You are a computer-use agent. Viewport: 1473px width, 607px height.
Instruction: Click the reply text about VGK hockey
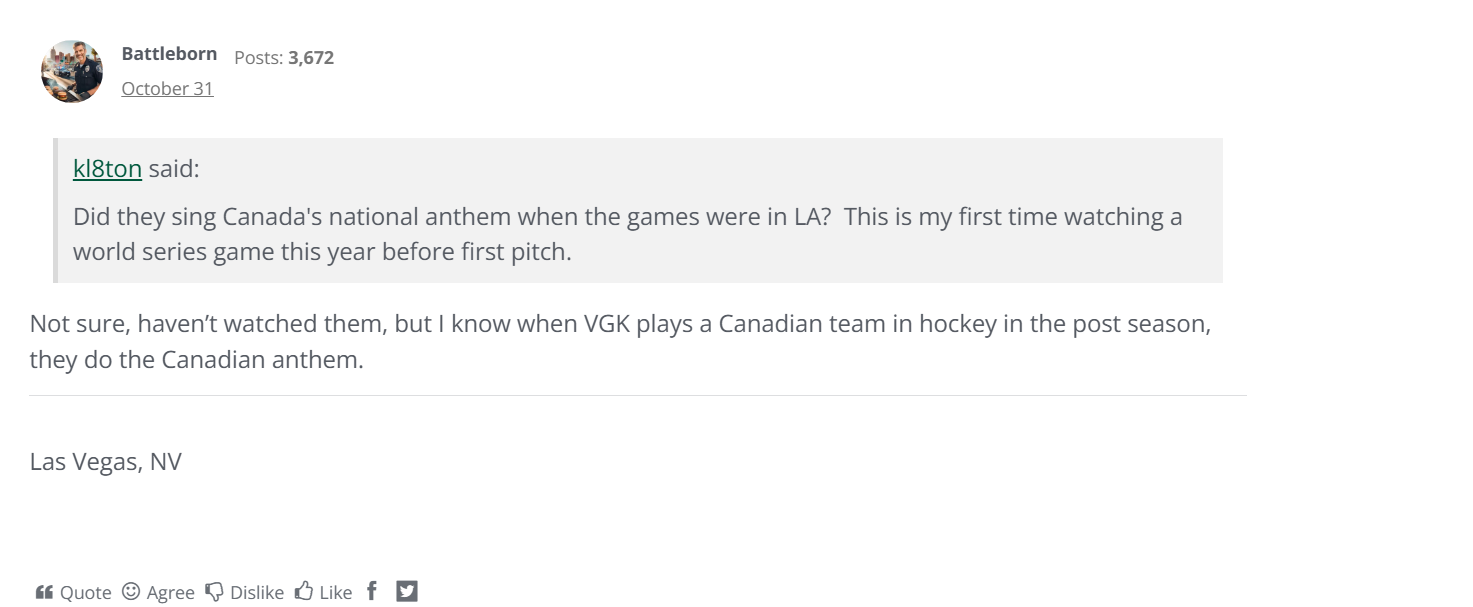[x=620, y=341]
